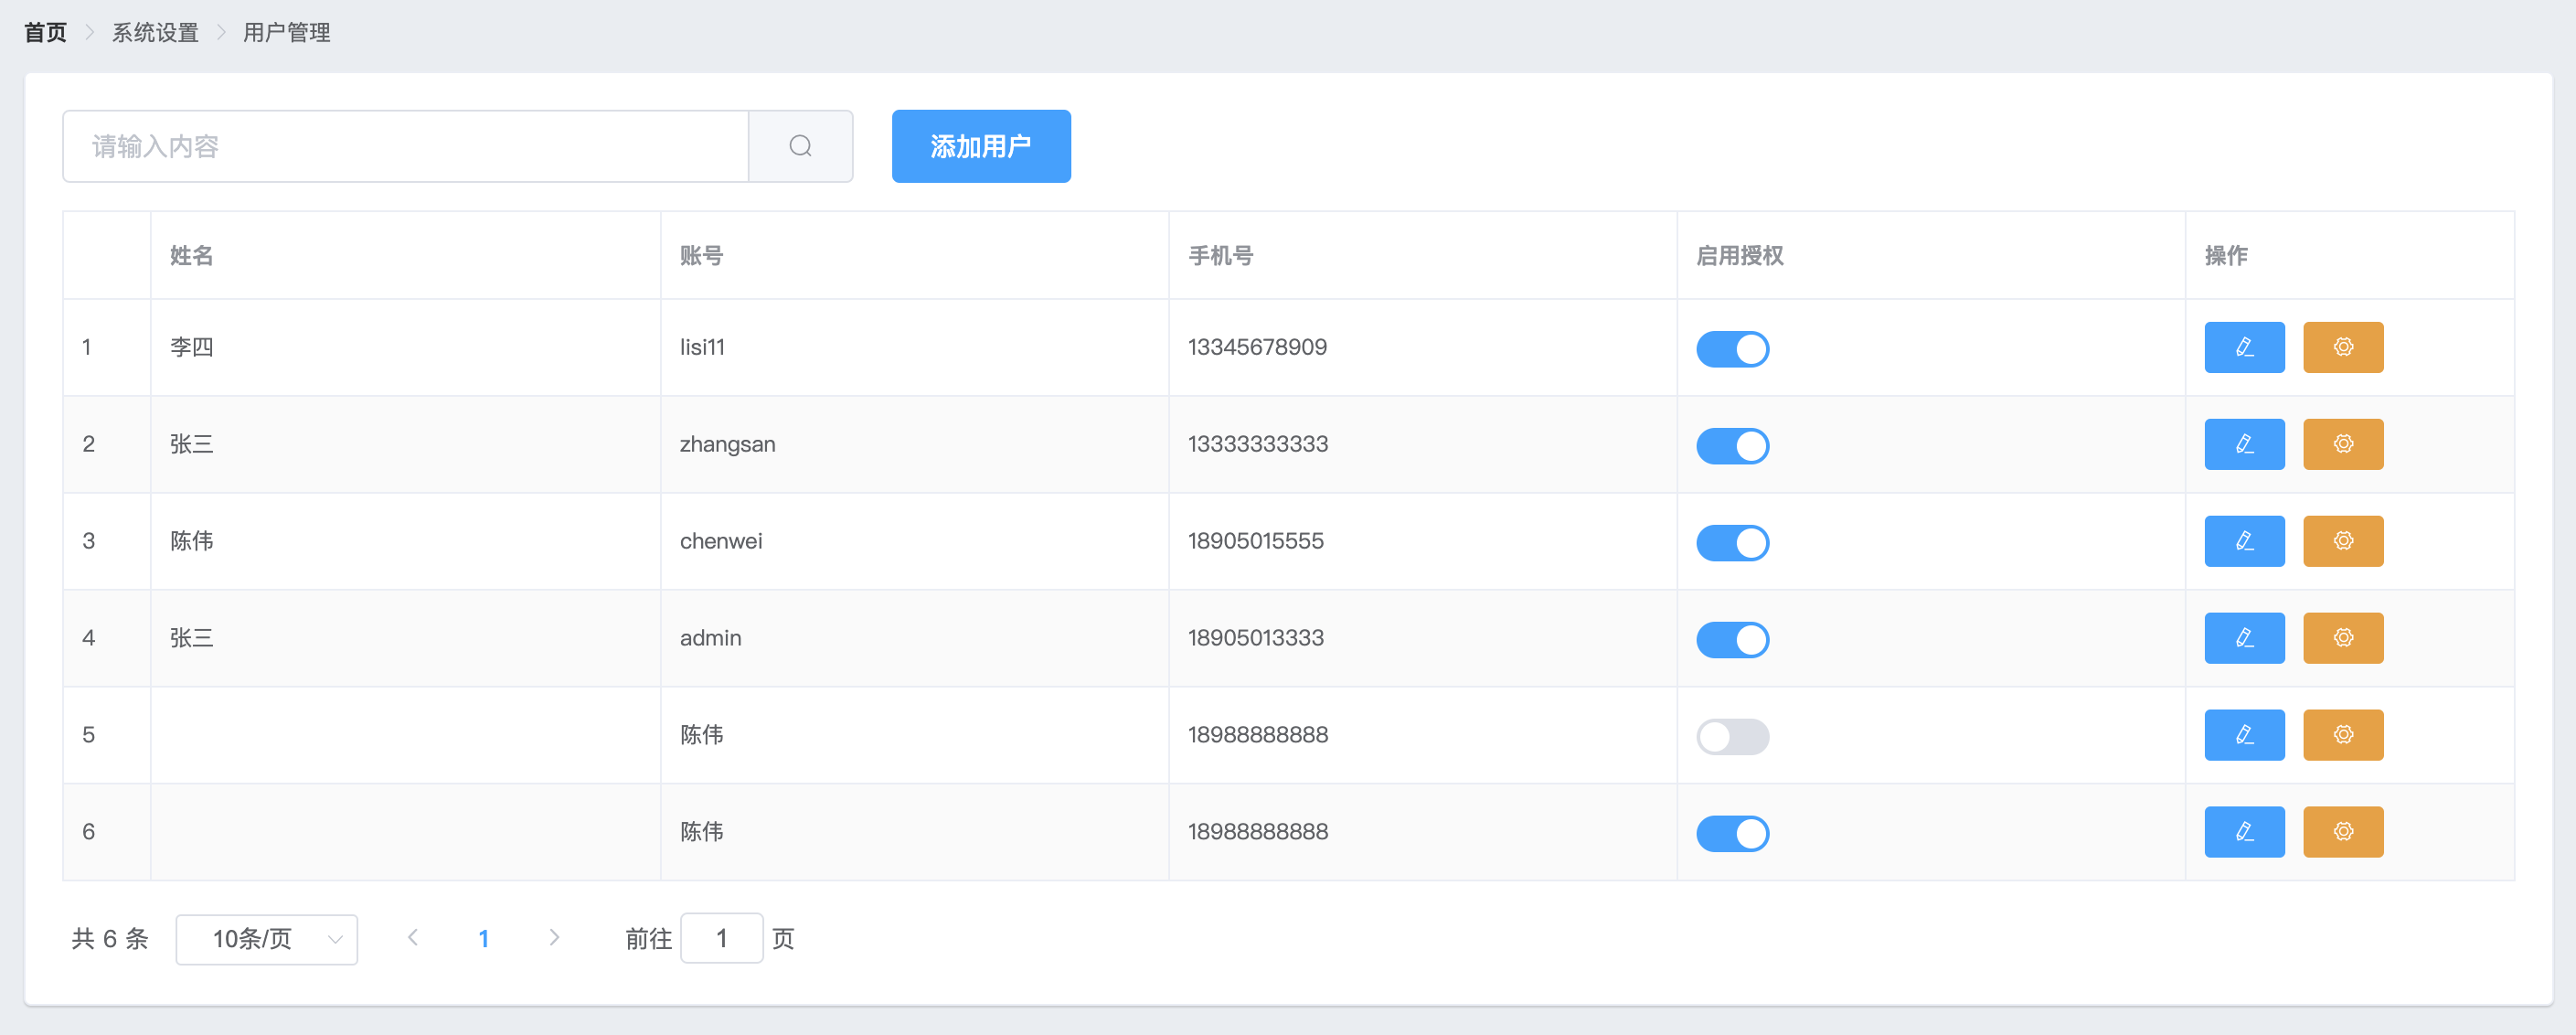Viewport: 2576px width, 1035px height.
Task: Open settings gear for lisi11 row
Action: click(x=2343, y=347)
